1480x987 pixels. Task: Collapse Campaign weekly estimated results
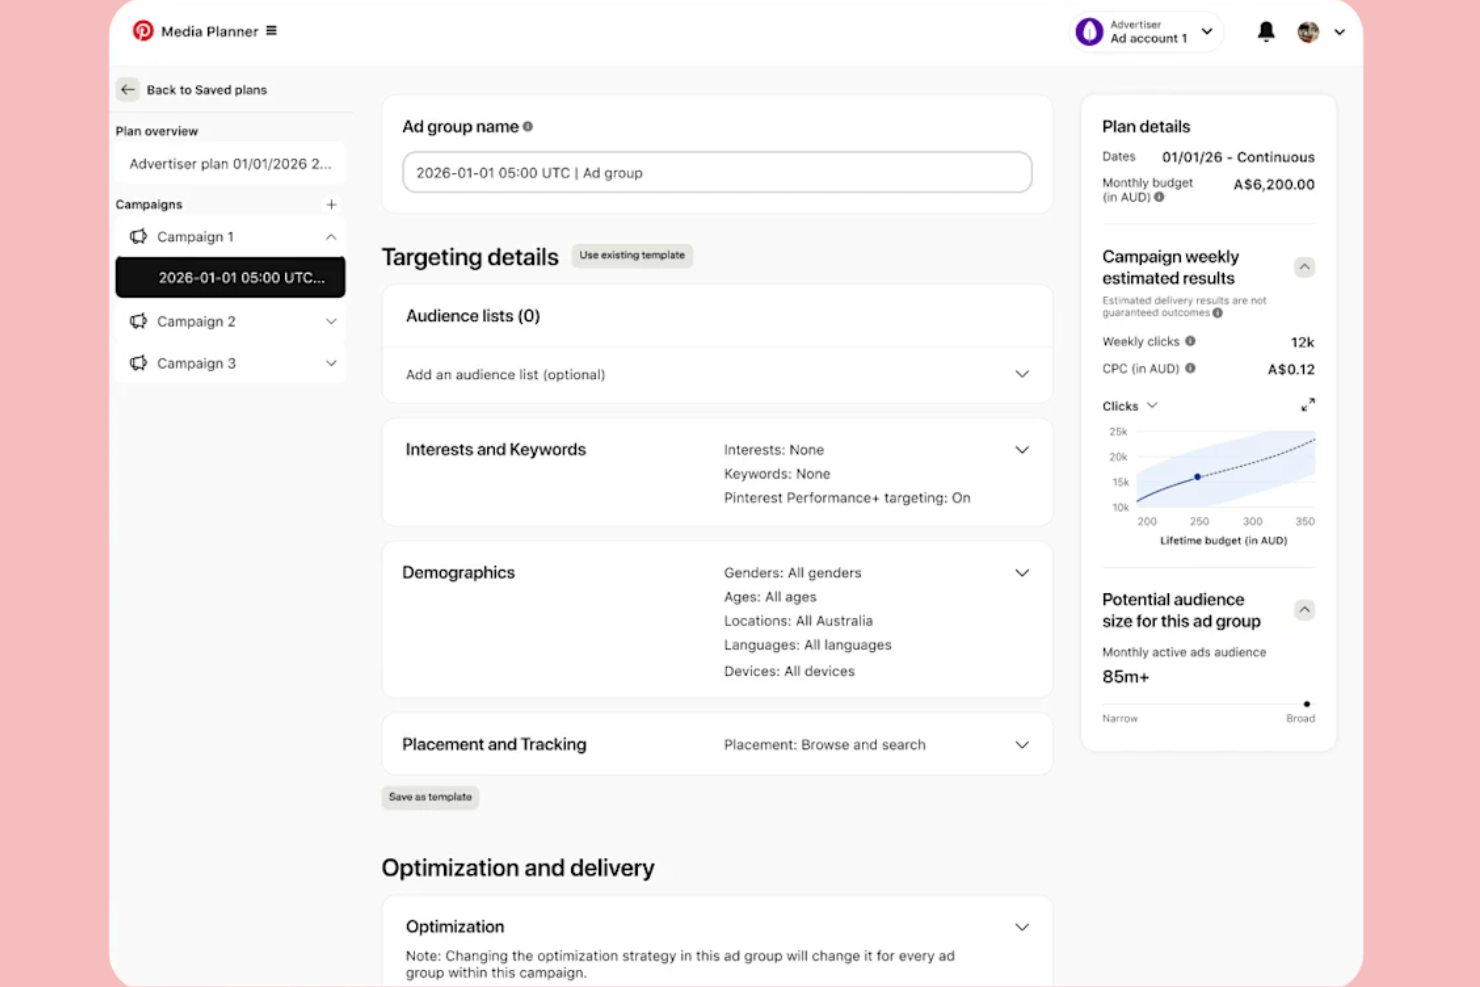[x=1304, y=267]
